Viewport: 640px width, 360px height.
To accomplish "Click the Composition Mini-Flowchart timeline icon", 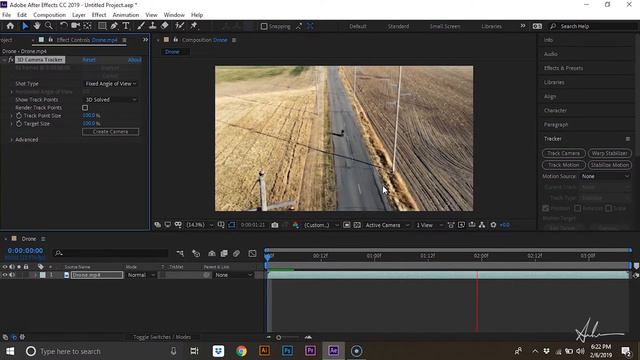I will coord(180,253).
